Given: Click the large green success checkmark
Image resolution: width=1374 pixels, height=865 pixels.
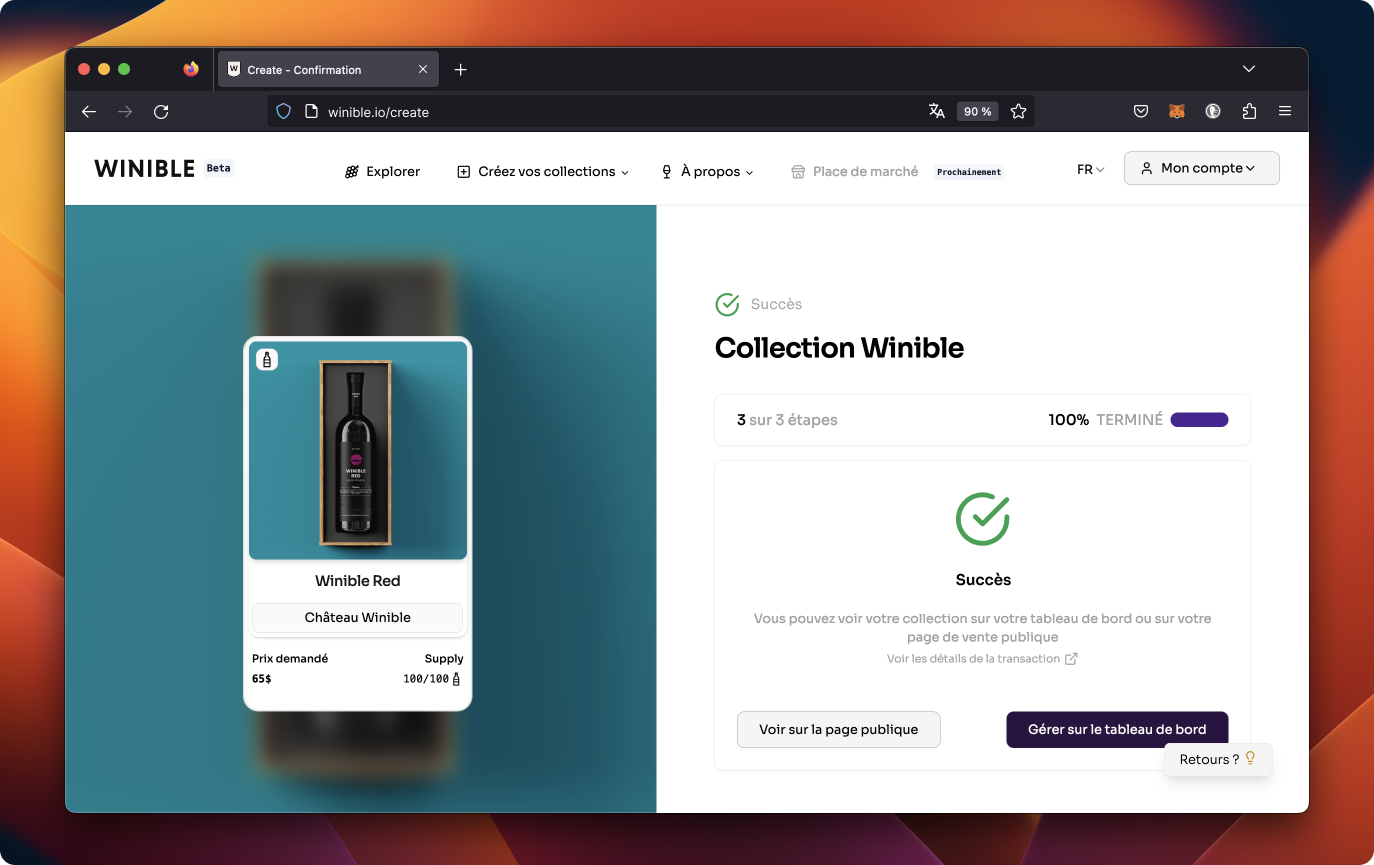Looking at the screenshot, I should pyautogui.click(x=983, y=519).
